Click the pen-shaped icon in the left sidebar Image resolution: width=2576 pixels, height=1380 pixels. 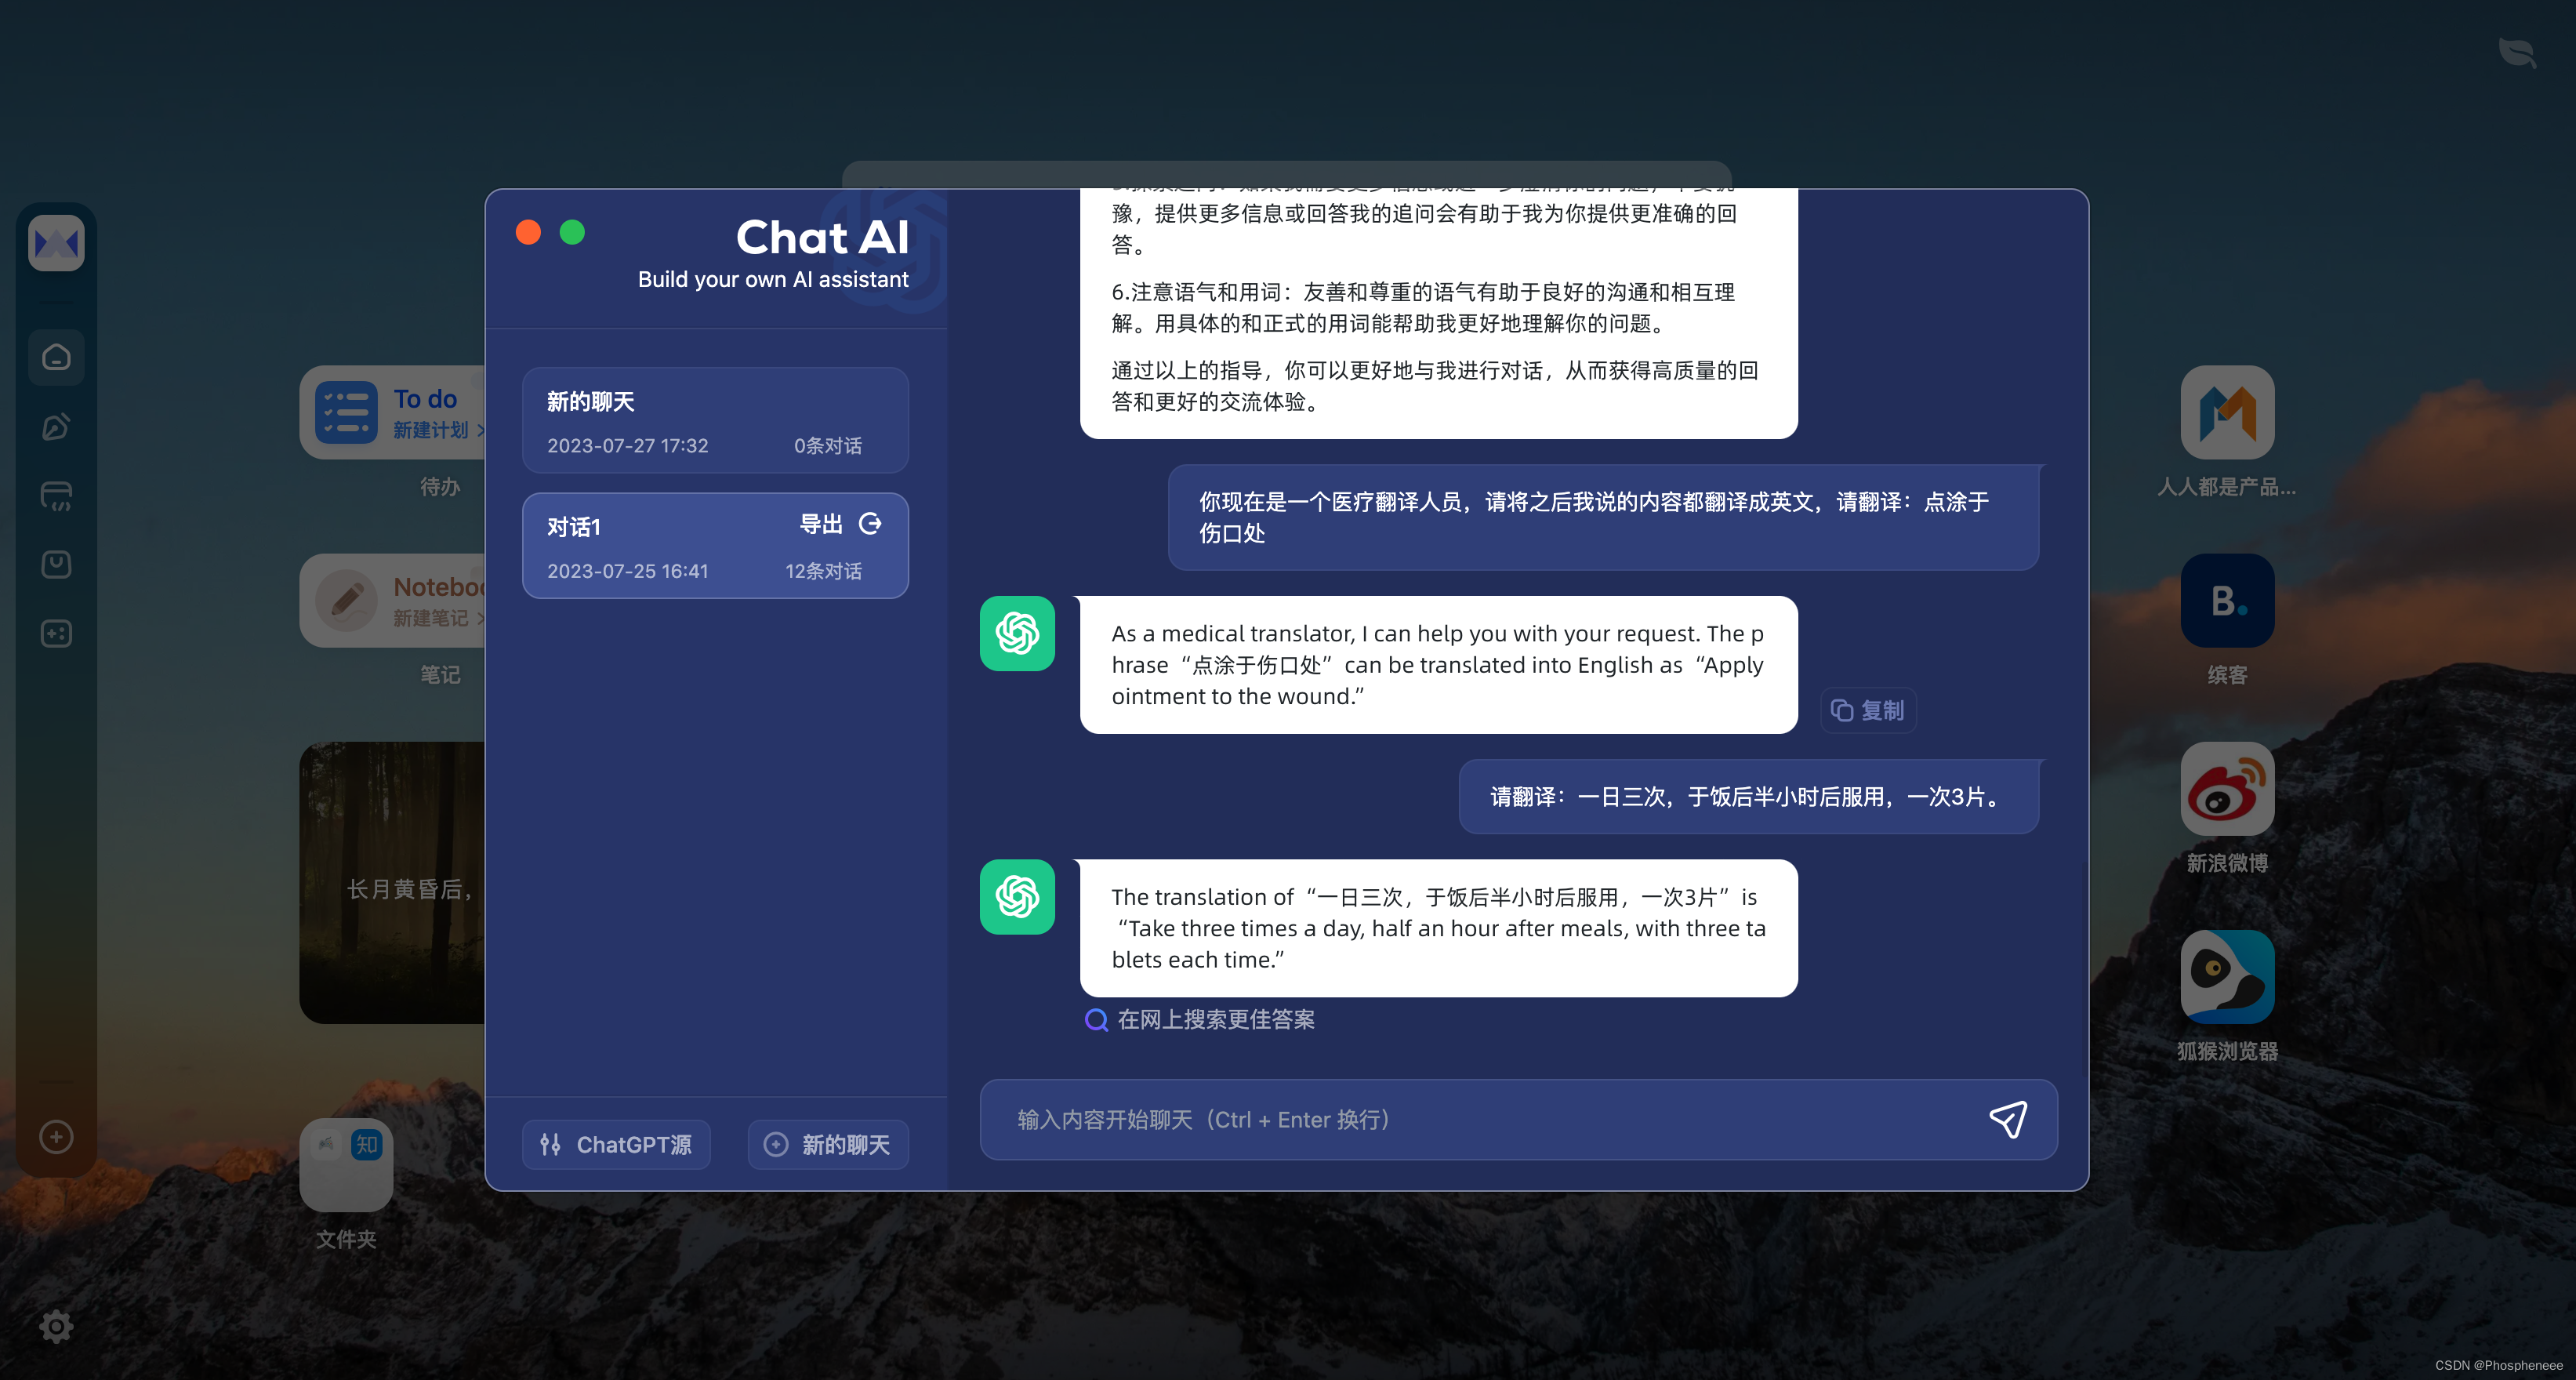(x=56, y=427)
